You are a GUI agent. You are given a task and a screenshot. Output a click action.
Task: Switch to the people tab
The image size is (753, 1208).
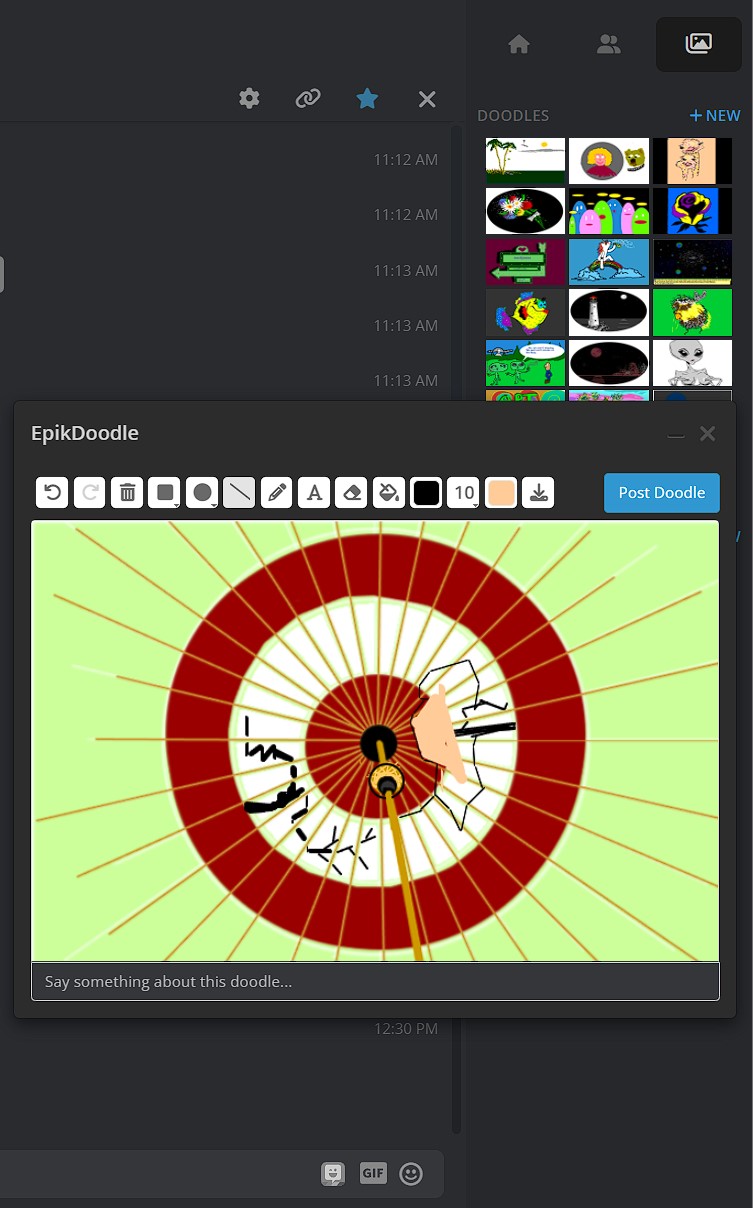(x=608, y=44)
